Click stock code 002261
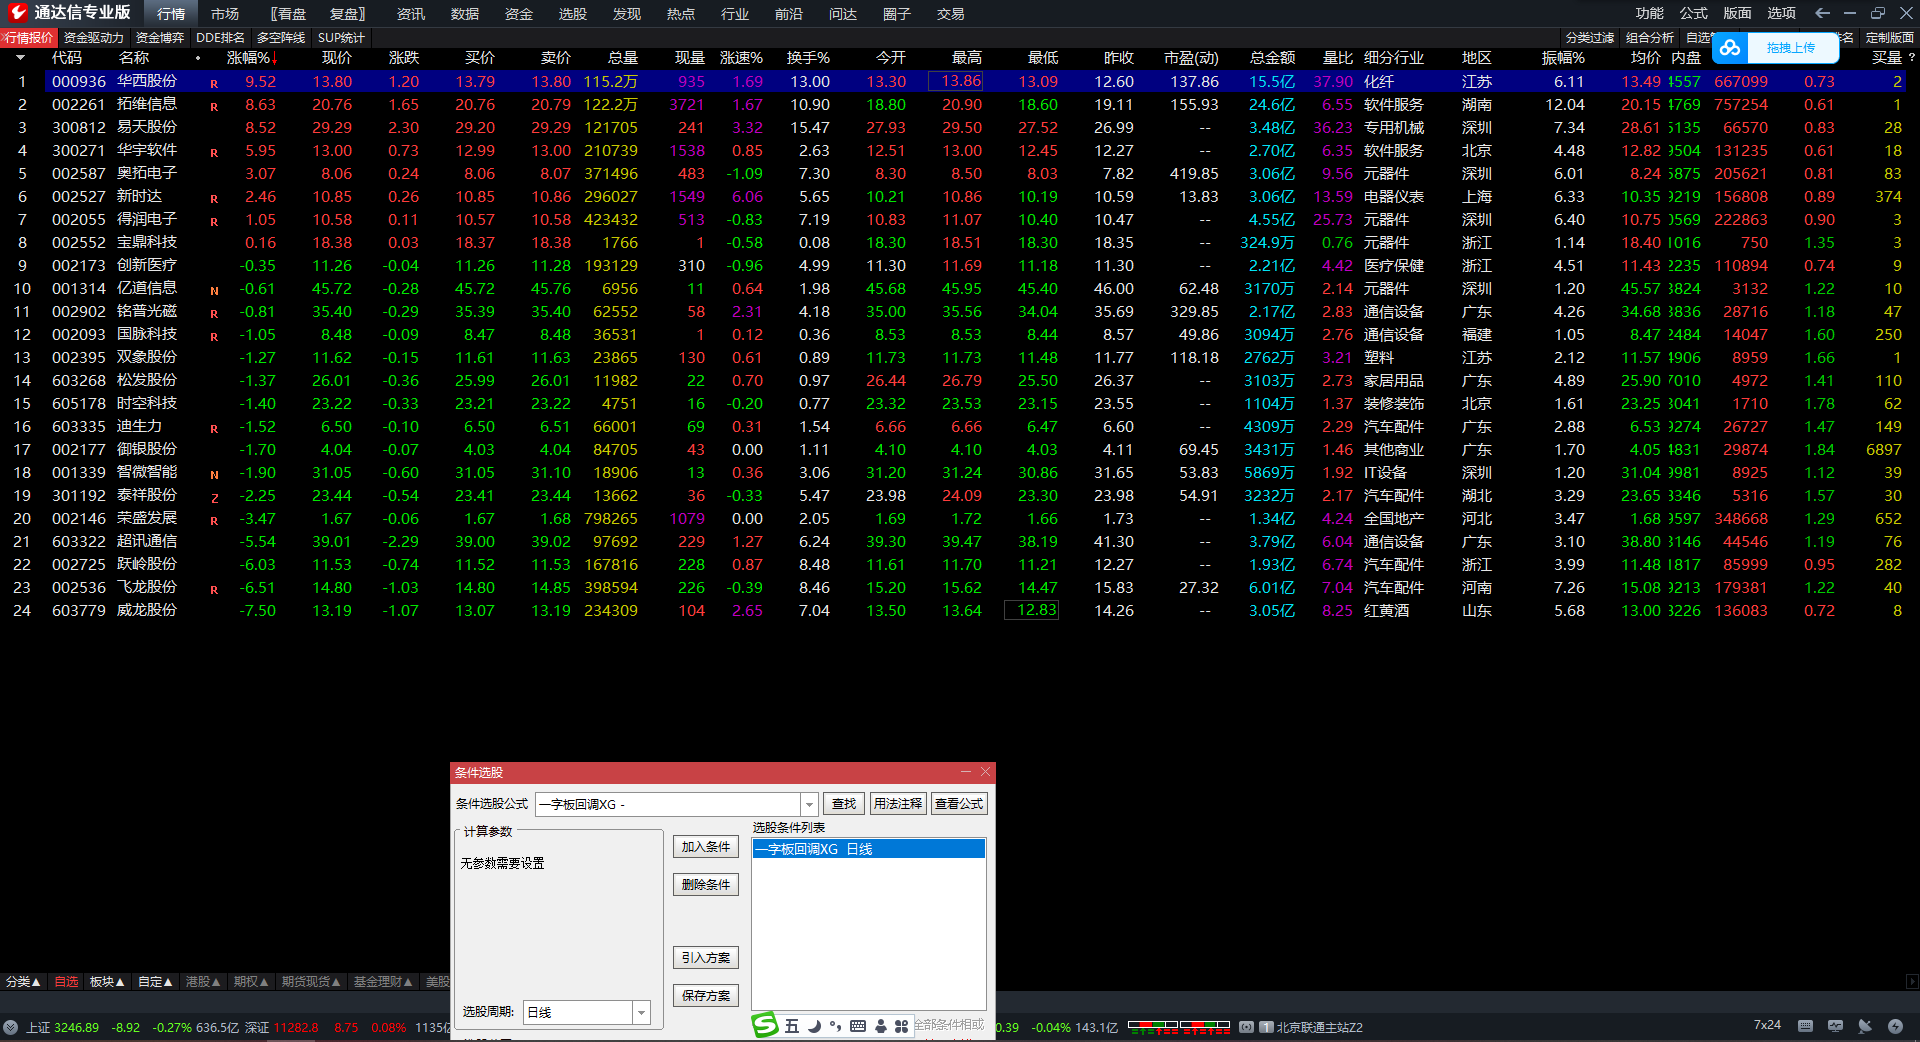This screenshot has width=1920, height=1042. point(79,105)
